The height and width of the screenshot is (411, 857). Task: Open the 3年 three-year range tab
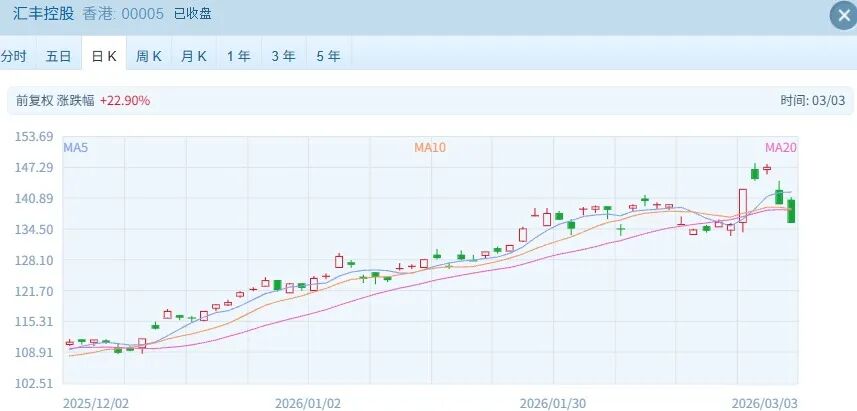pyautogui.click(x=283, y=56)
